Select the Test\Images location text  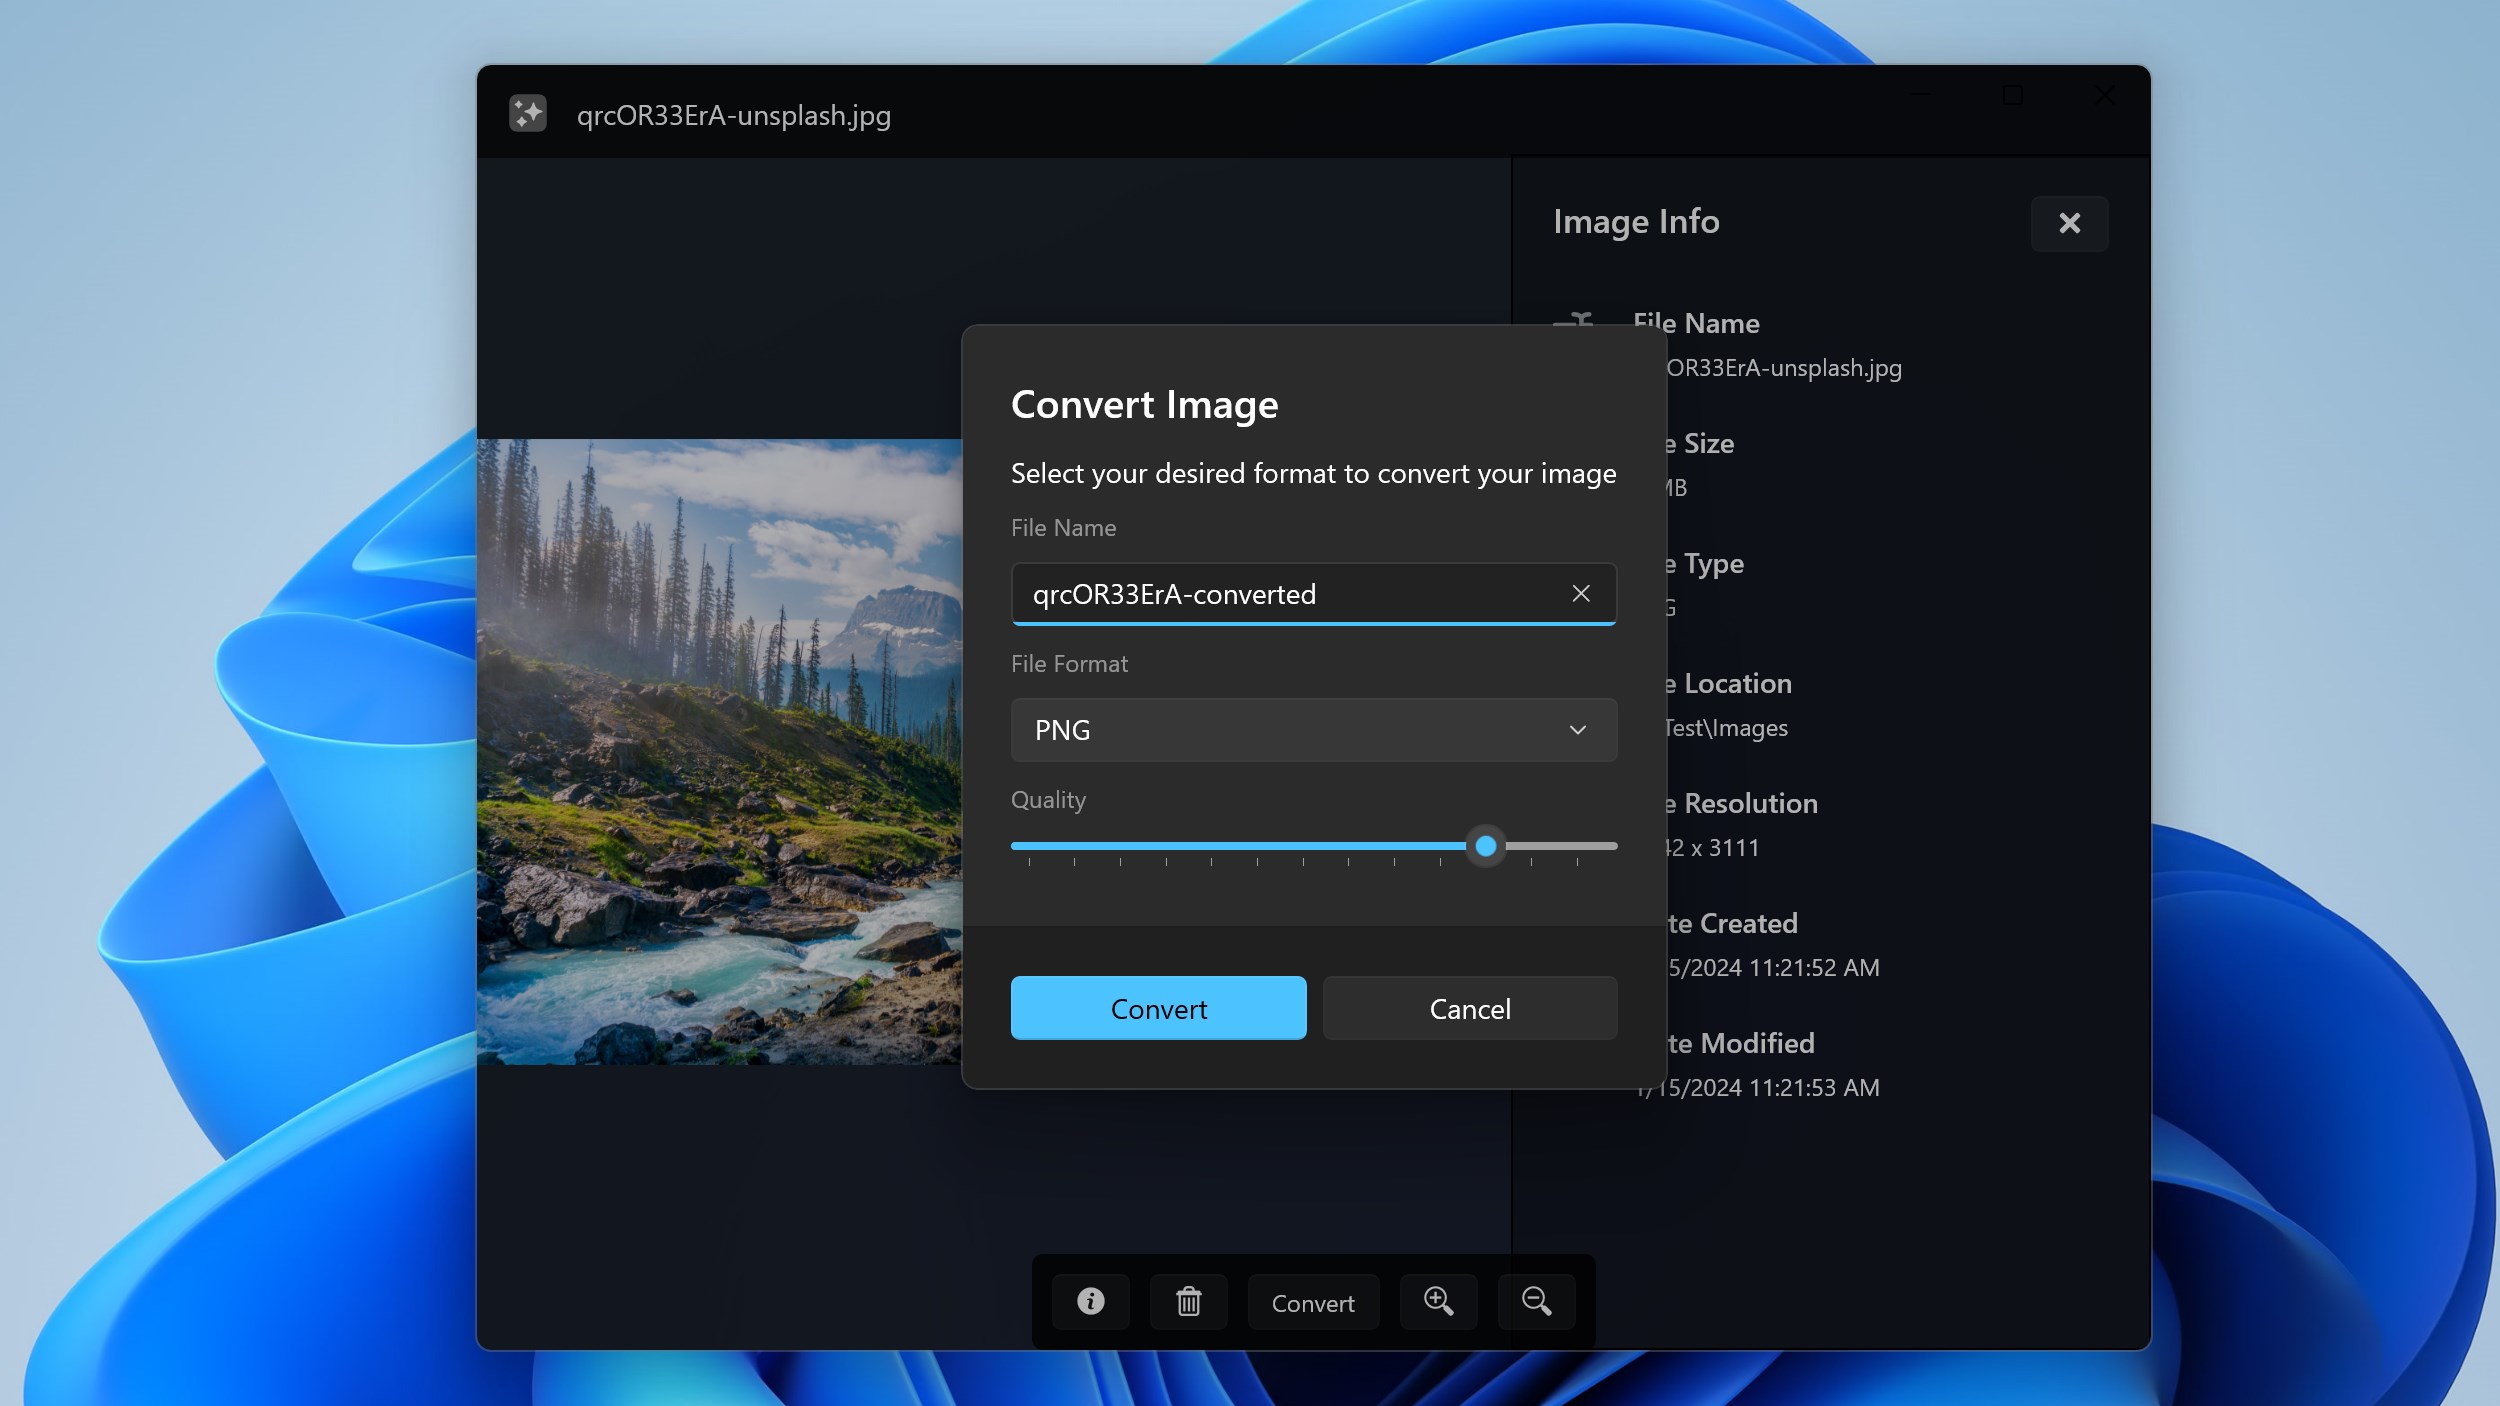click(x=1727, y=728)
